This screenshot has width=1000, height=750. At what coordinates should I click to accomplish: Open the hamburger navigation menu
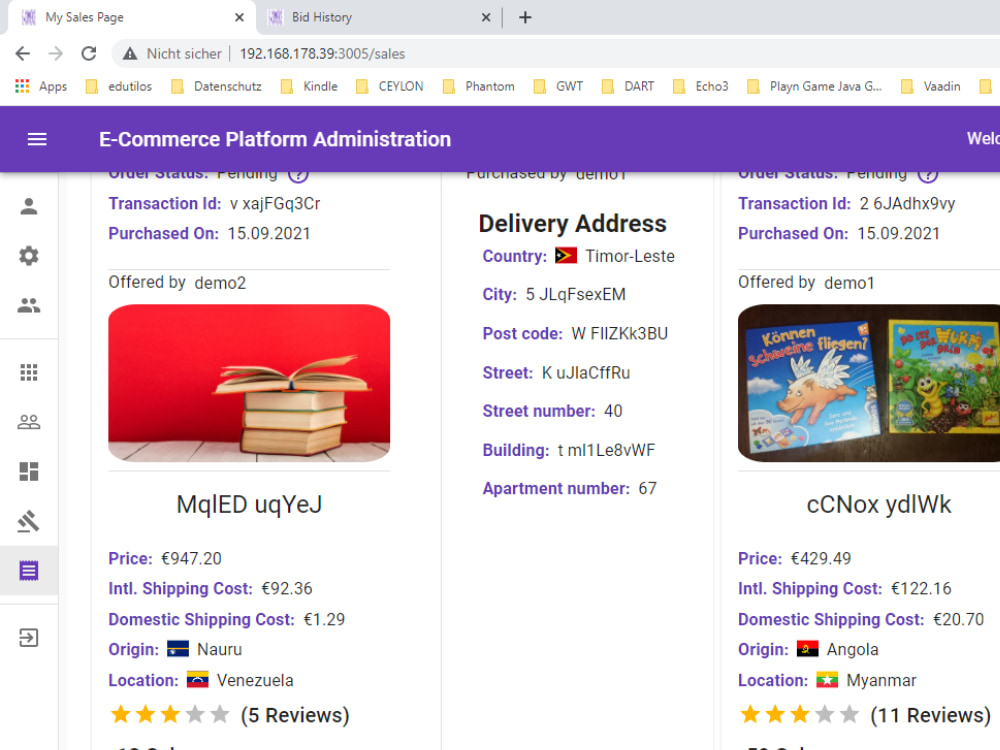point(37,139)
